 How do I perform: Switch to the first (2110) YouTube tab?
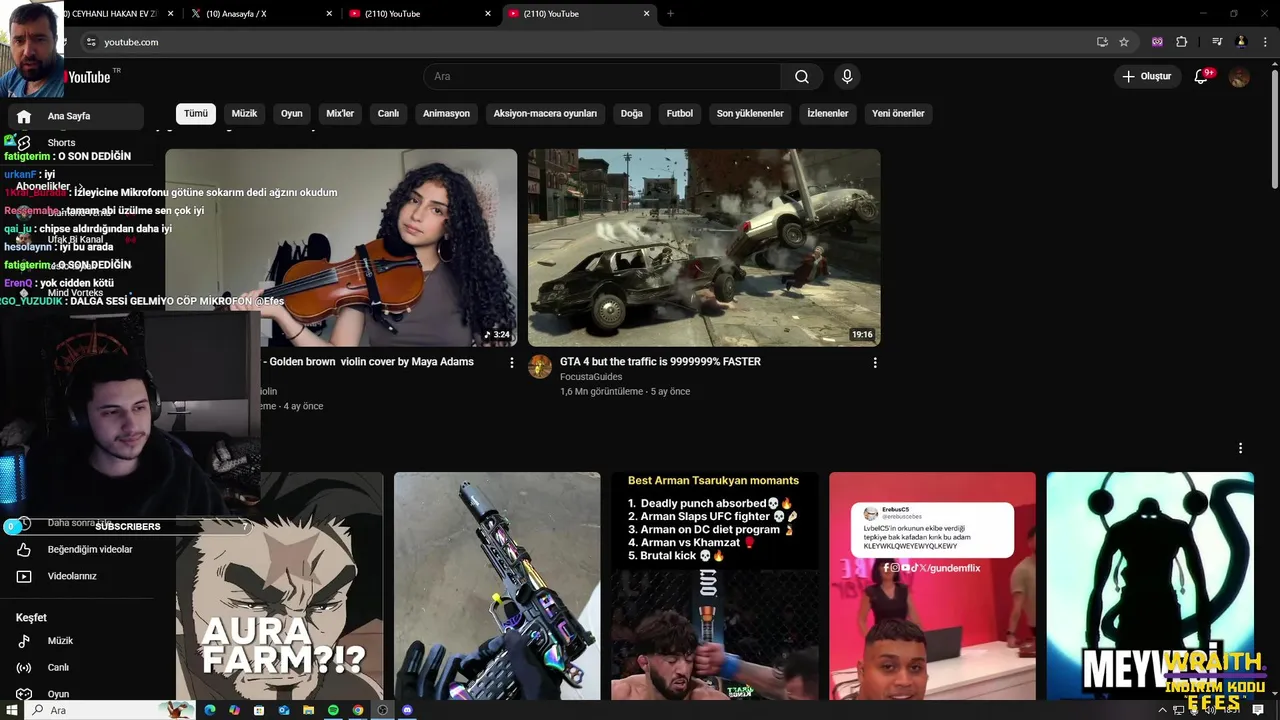pos(420,14)
